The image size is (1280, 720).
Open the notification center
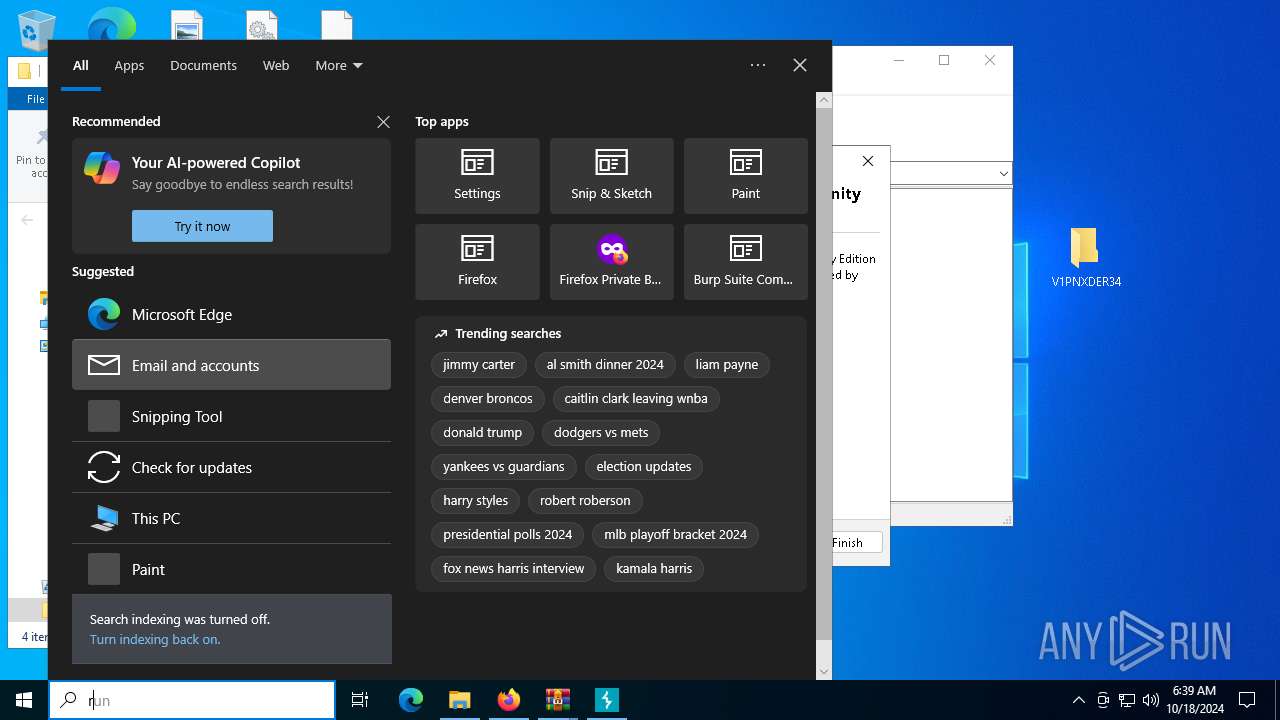[x=1247, y=700]
